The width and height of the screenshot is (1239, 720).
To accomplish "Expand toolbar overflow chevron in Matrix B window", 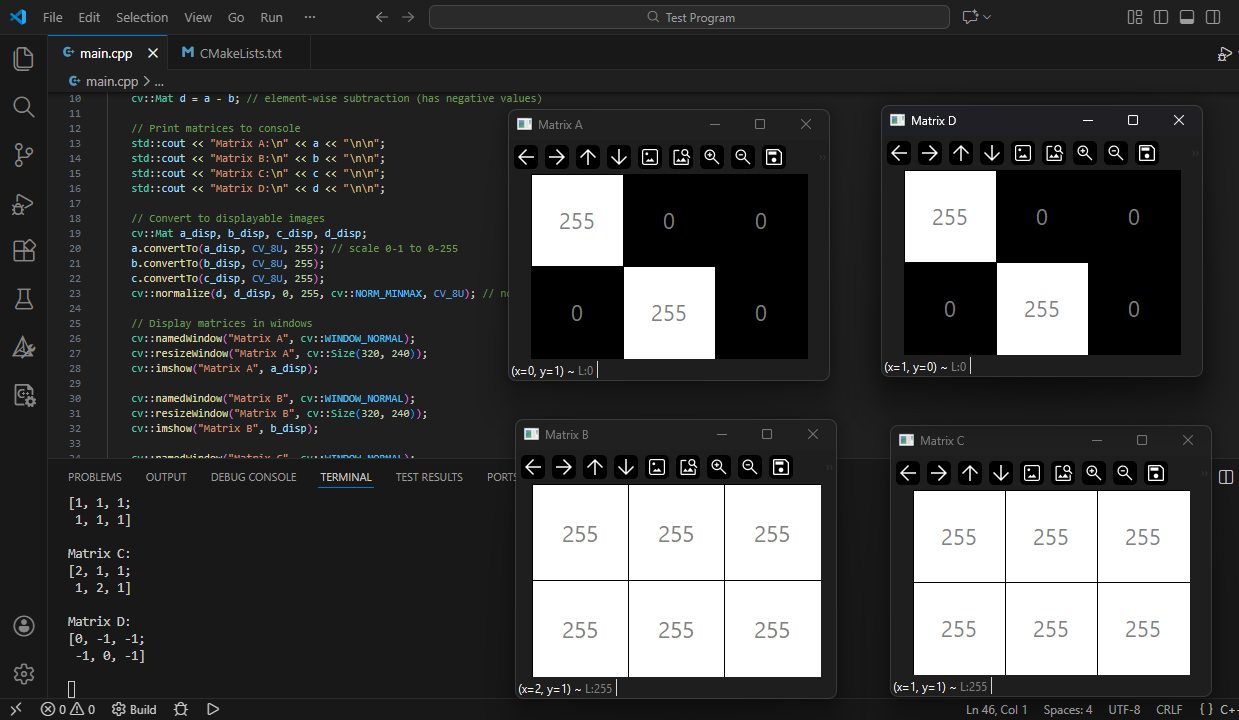I will click(x=829, y=467).
